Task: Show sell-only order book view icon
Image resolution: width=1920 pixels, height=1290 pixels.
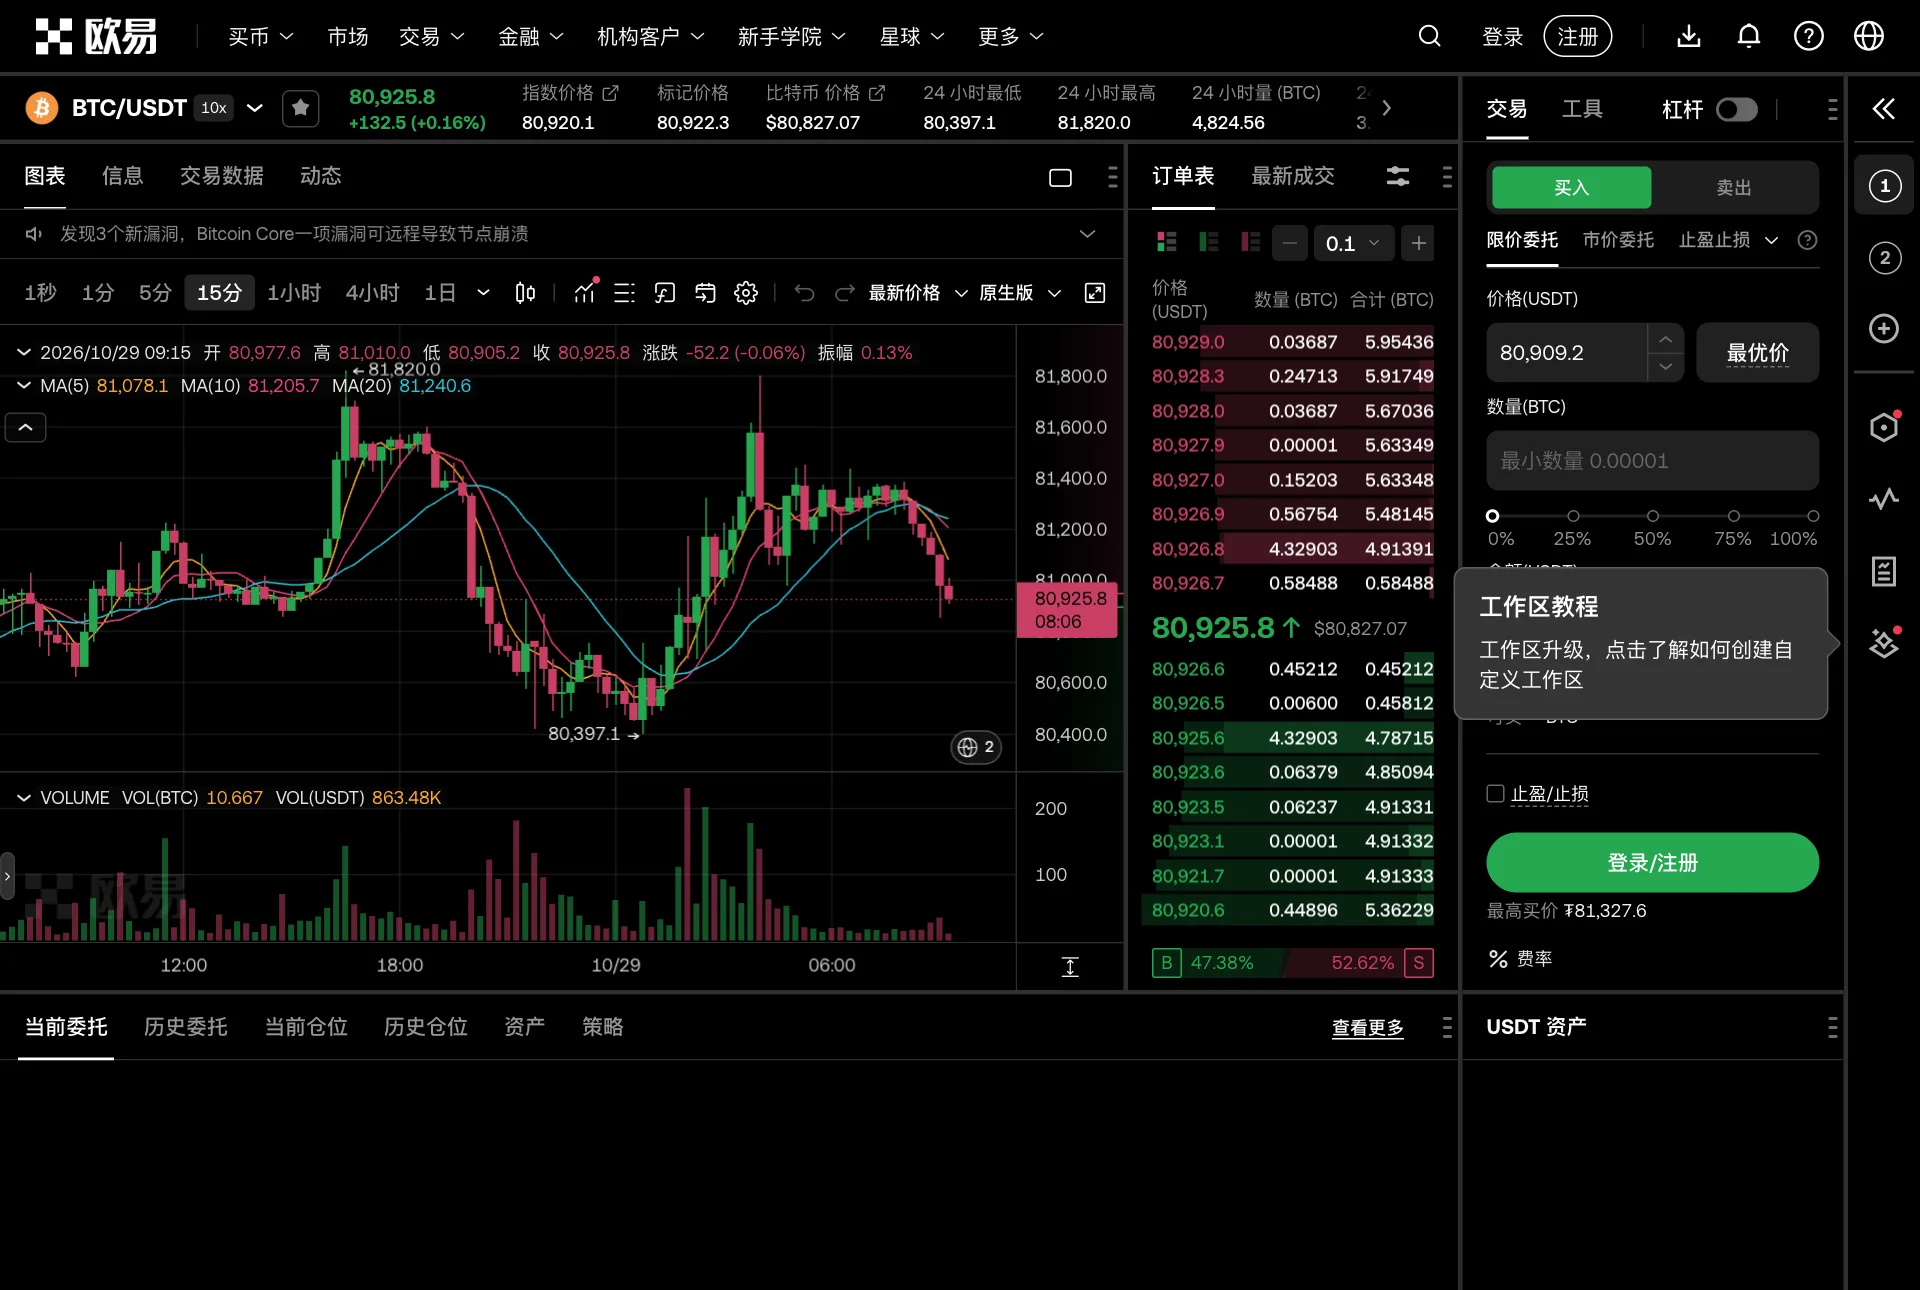Action: [1250, 242]
